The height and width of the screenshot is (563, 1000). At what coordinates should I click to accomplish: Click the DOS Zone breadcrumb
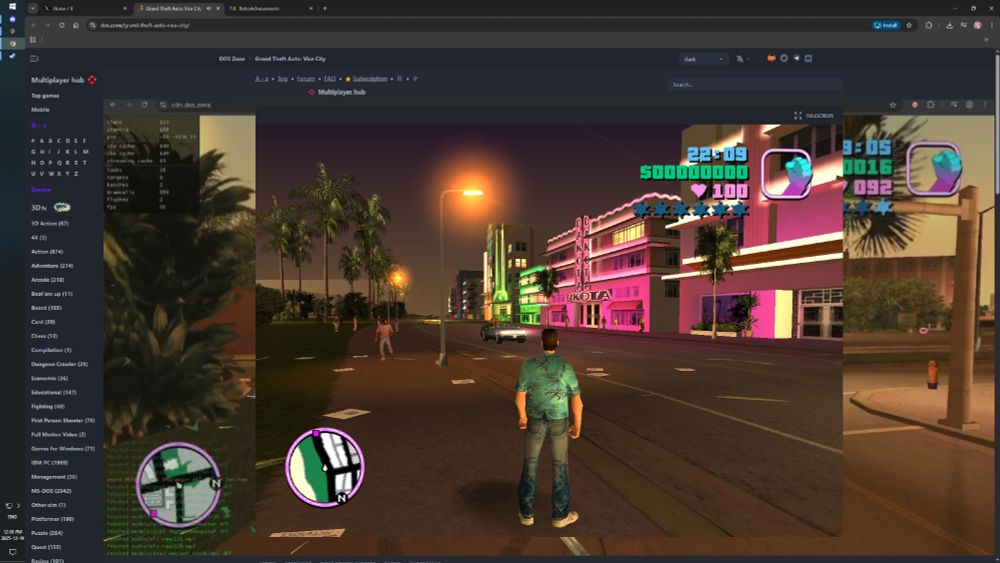click(x=232, y=59)
